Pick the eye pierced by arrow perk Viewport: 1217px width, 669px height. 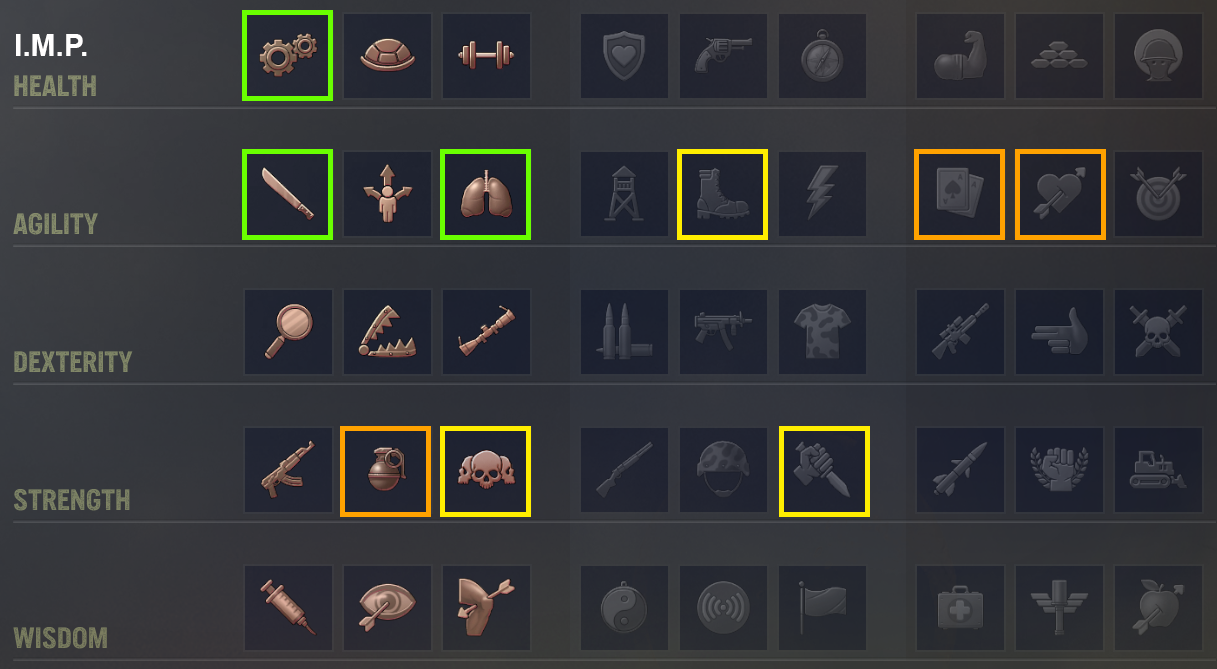click(387, 608)
